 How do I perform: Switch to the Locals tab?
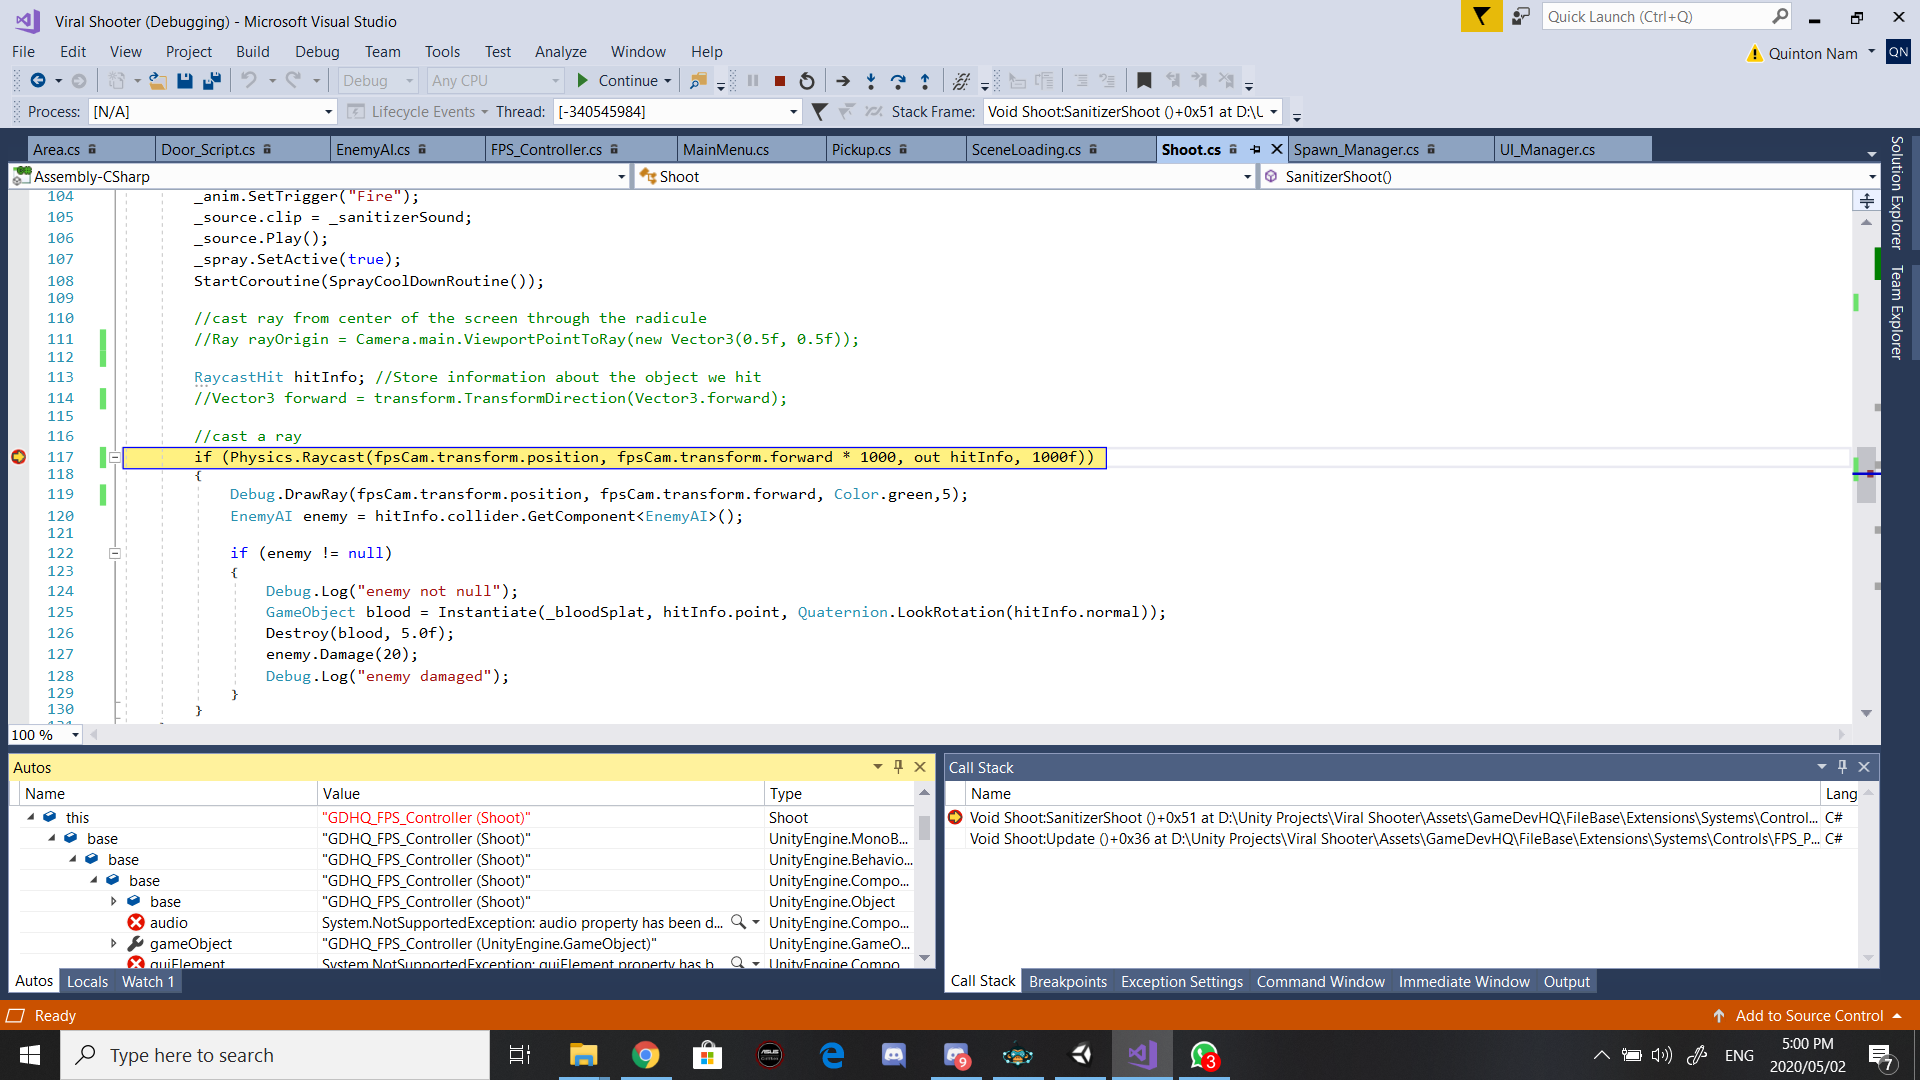click(x=87, y=982)
